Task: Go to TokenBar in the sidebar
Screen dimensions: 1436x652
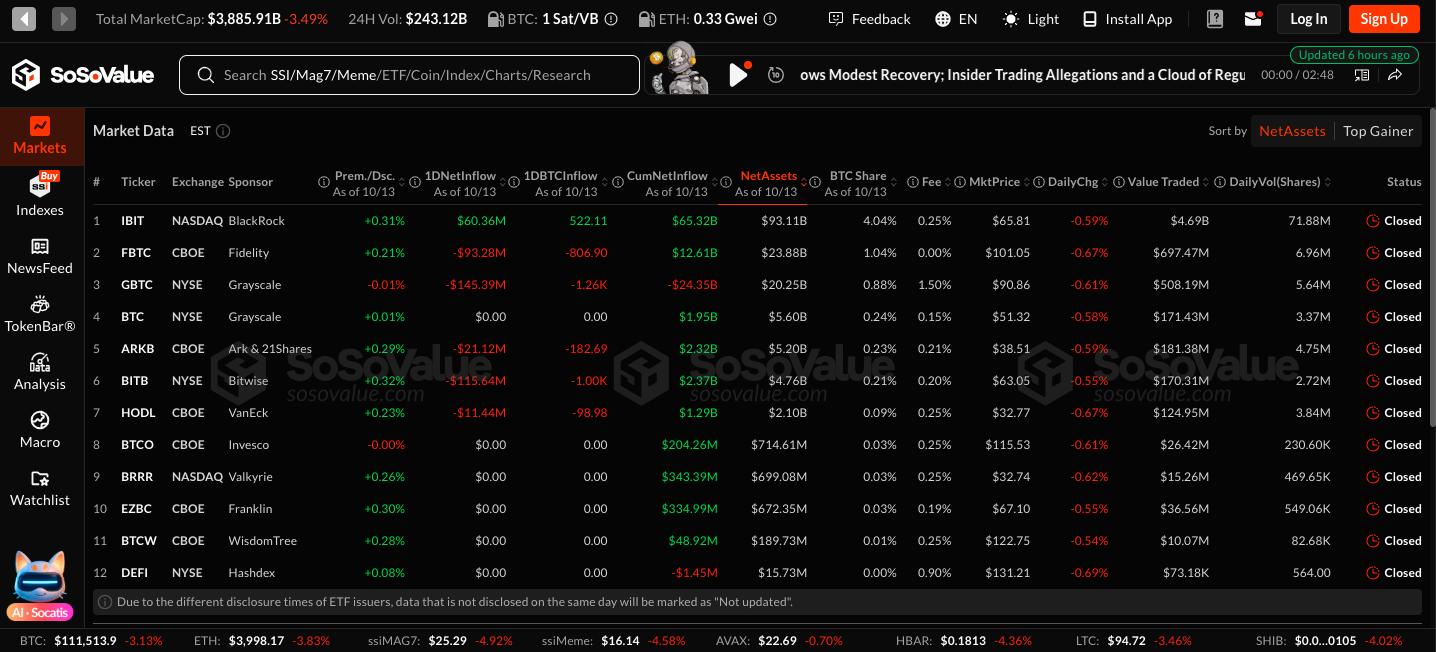Action: [40, 314]
